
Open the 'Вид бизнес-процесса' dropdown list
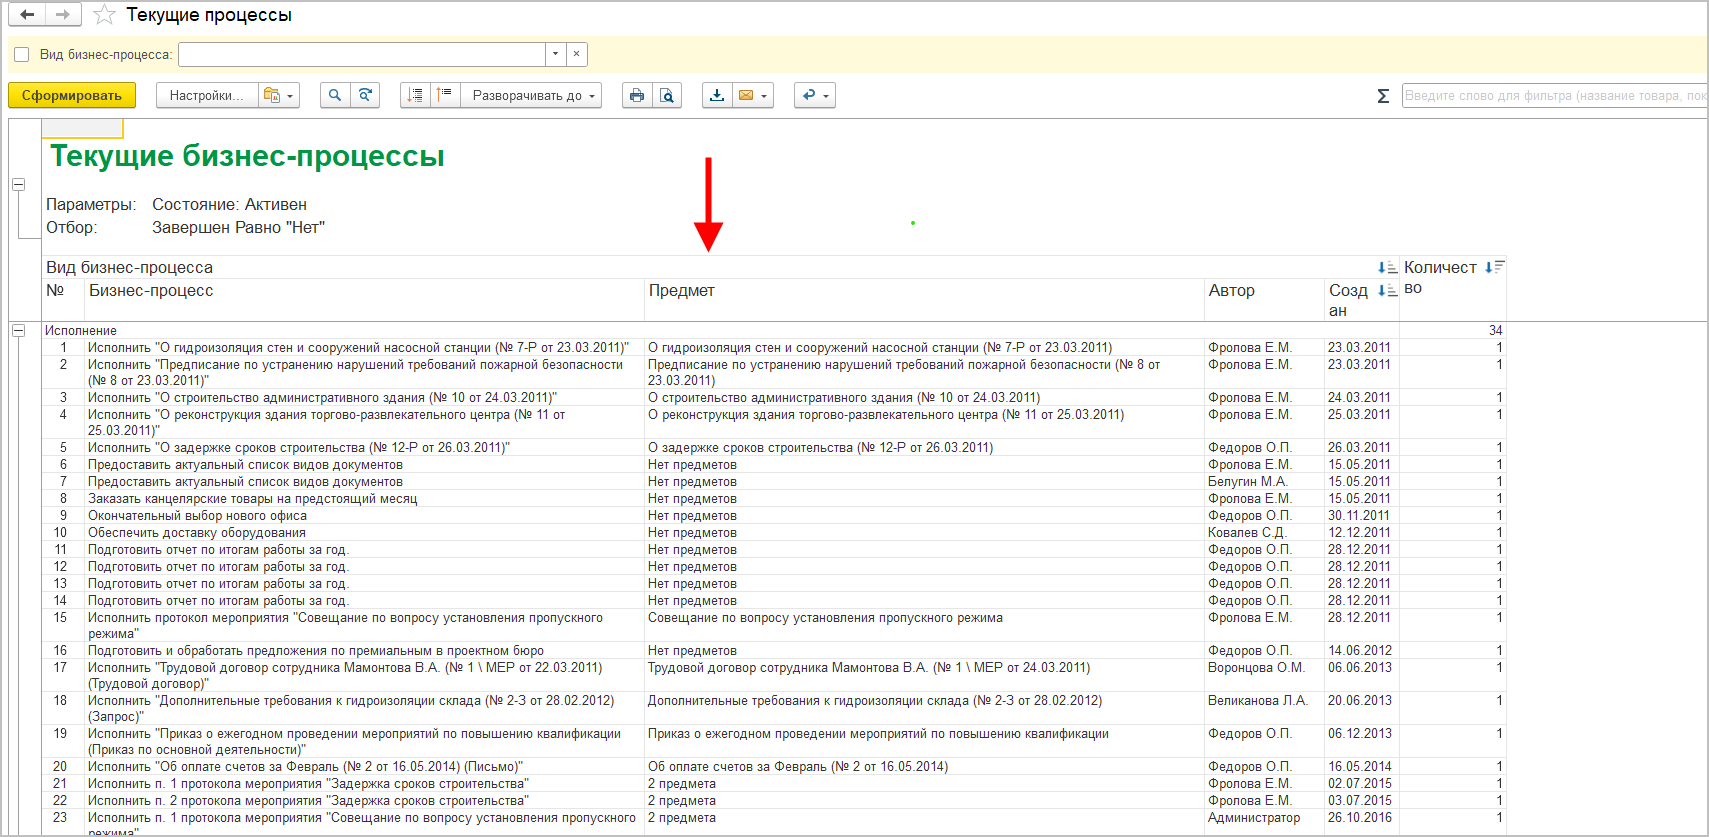click(x=555, y=54)
